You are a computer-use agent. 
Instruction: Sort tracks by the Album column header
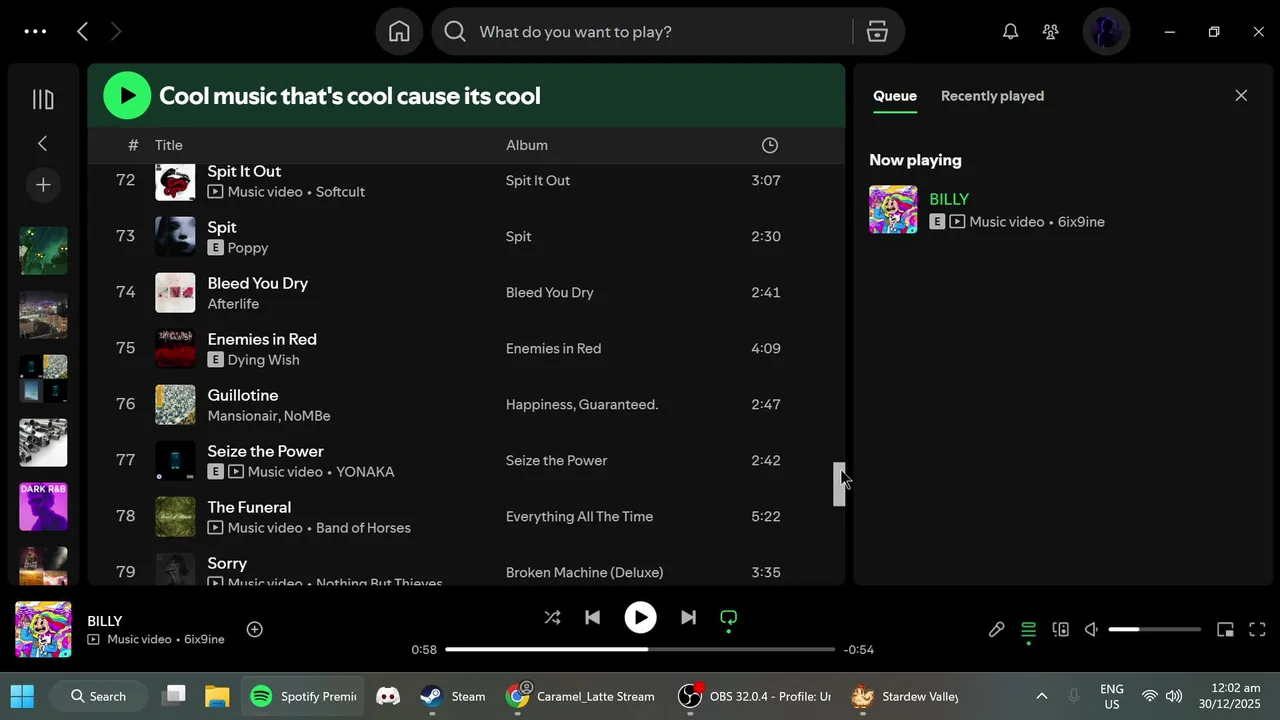527,145
